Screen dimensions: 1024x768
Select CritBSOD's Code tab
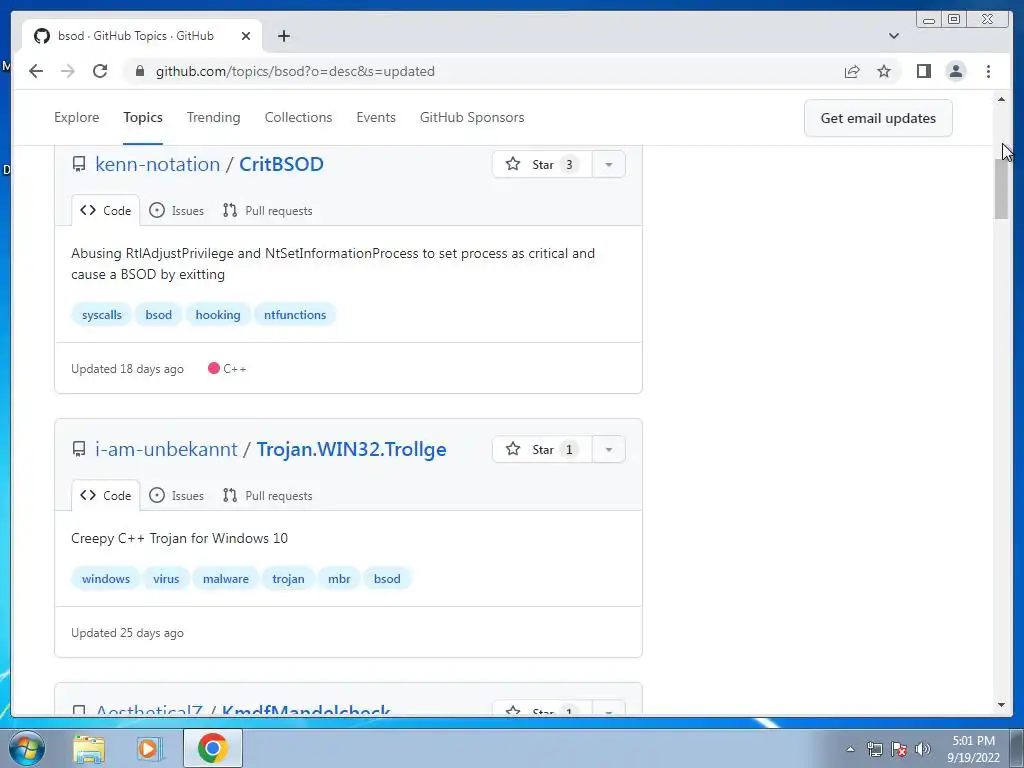pos(105,210)
